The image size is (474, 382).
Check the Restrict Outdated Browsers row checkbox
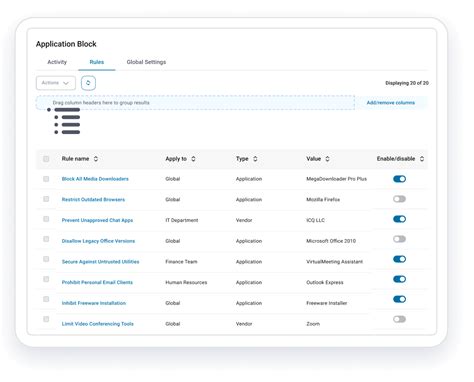click(x=46, y=199)
